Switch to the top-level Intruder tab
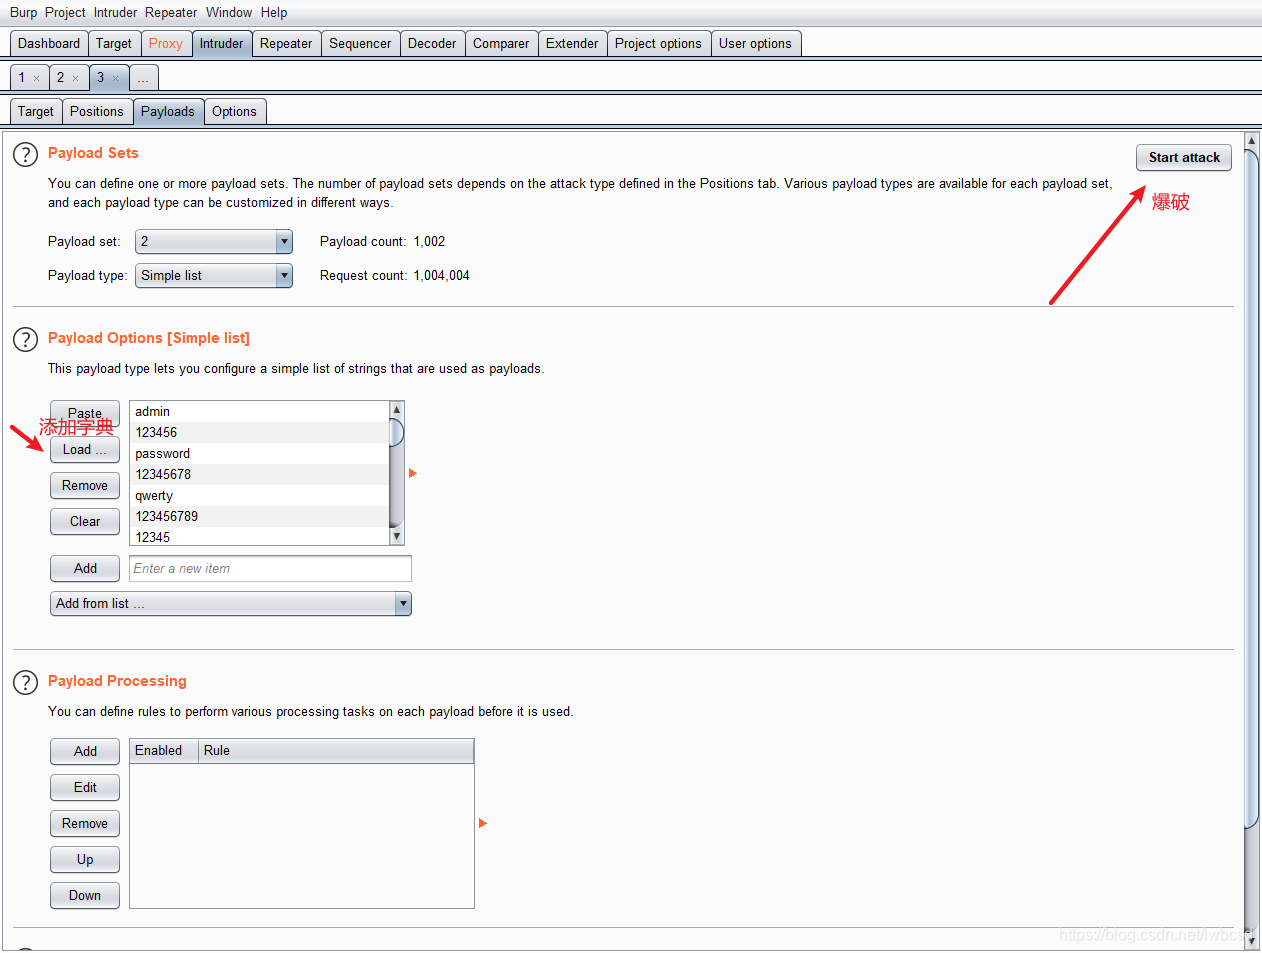The width and height of the screenshot is (1262, 953). click(x=221, y=43)
